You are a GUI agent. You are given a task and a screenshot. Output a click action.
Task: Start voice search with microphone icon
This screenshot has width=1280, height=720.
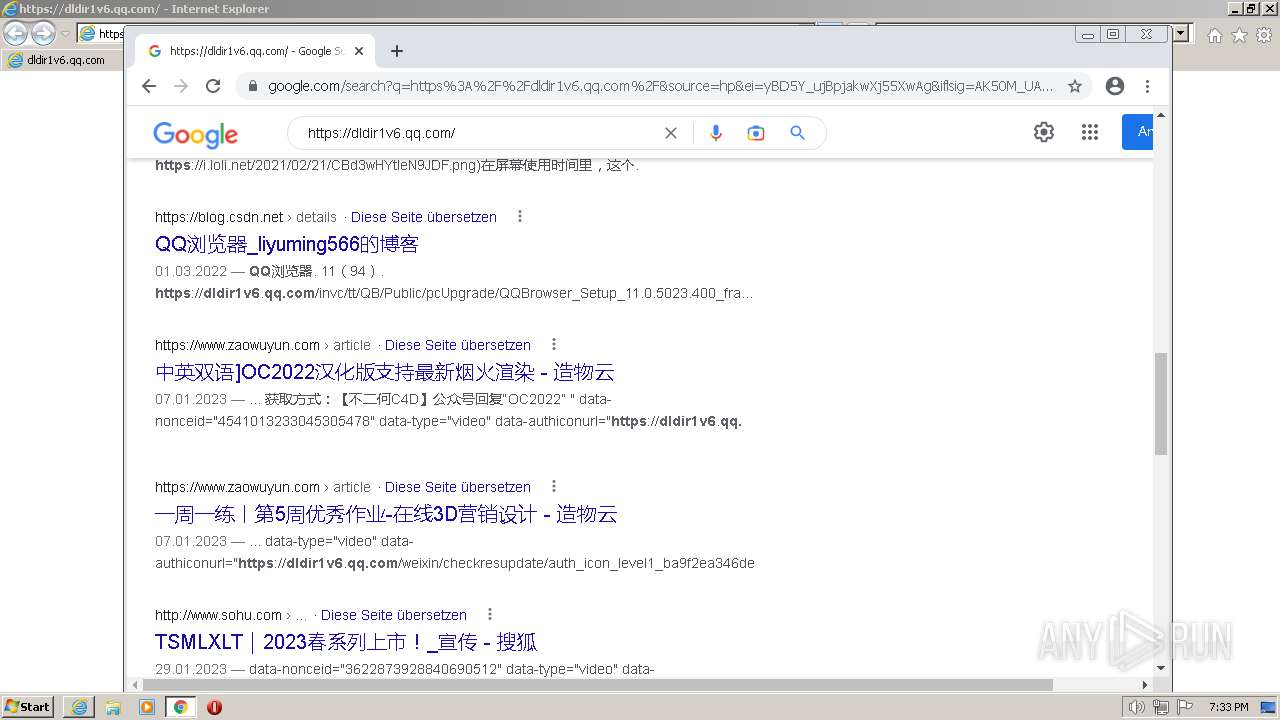coord(715,133)
